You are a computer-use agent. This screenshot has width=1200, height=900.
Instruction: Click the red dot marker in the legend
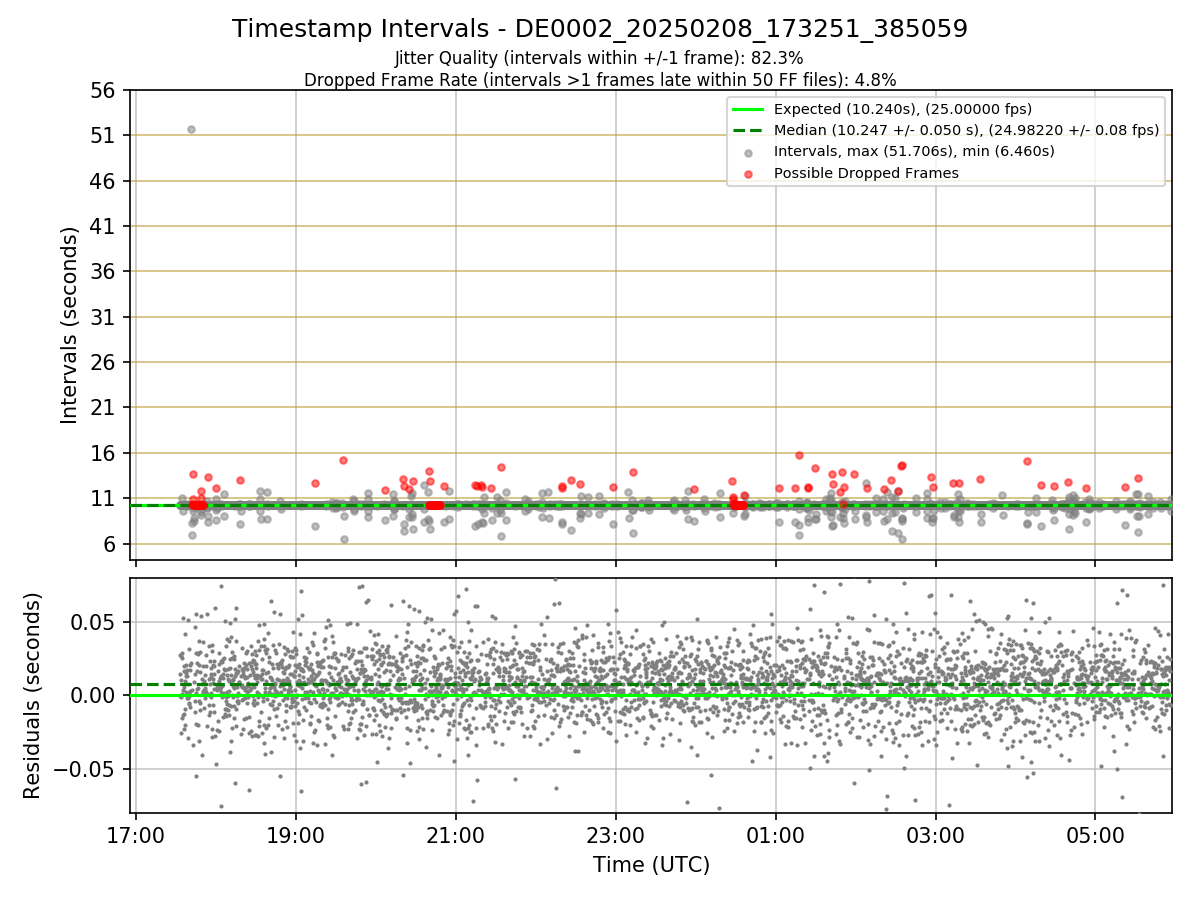(x=749, y=173)
